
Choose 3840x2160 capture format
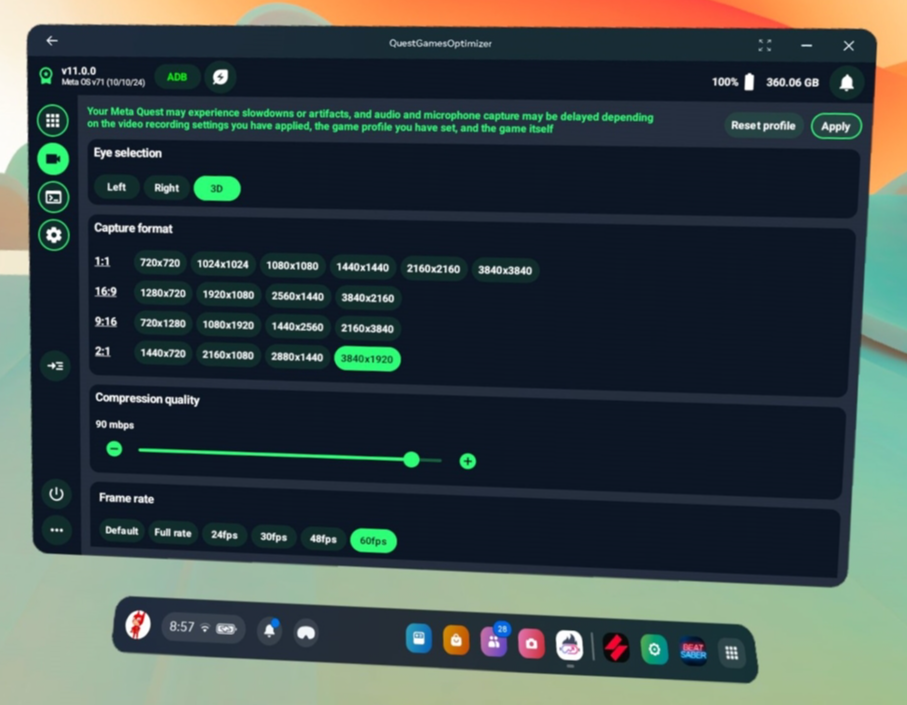(x=367, y=298)
